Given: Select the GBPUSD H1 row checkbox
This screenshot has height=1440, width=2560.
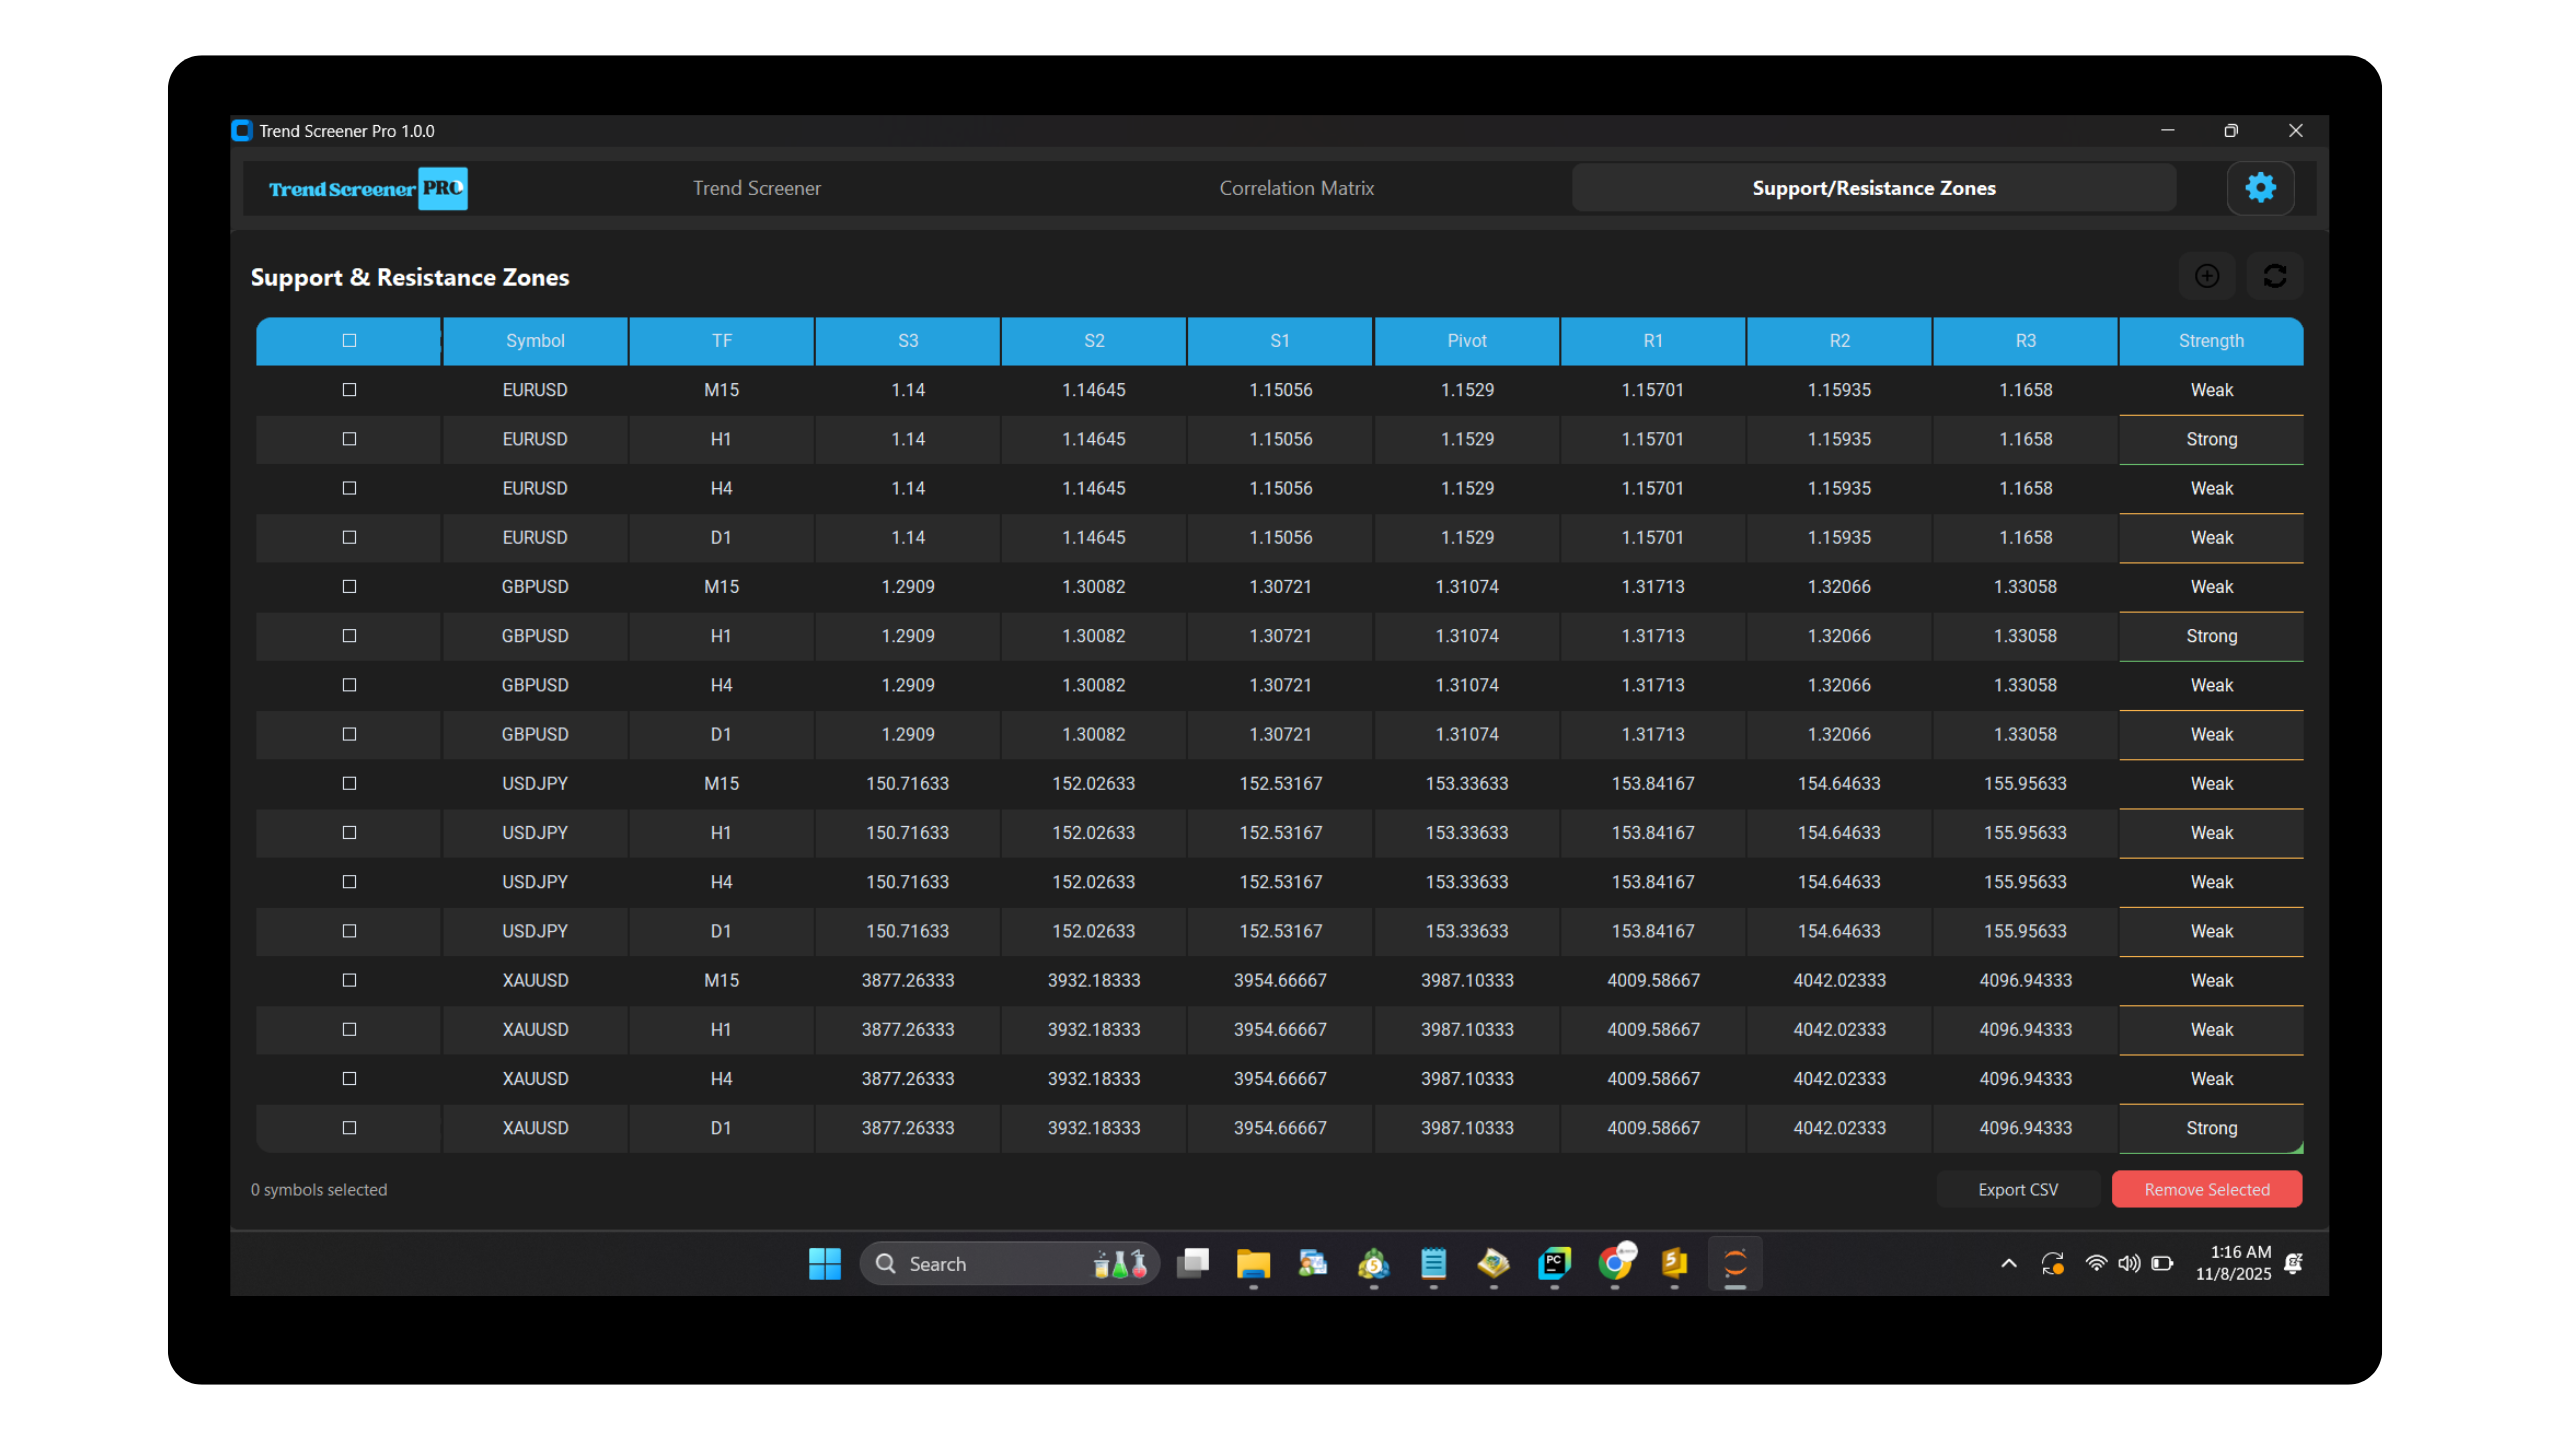Looking at the screenshot, I should click(349, 636).
